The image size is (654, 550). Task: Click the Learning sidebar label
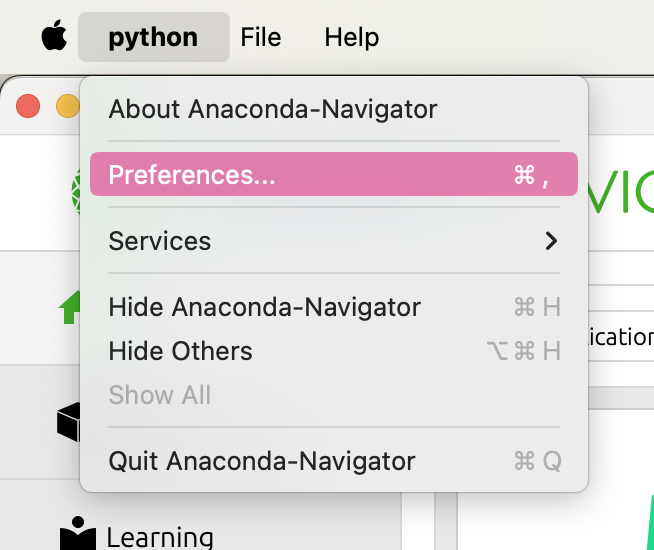click(x=160, y=537)
